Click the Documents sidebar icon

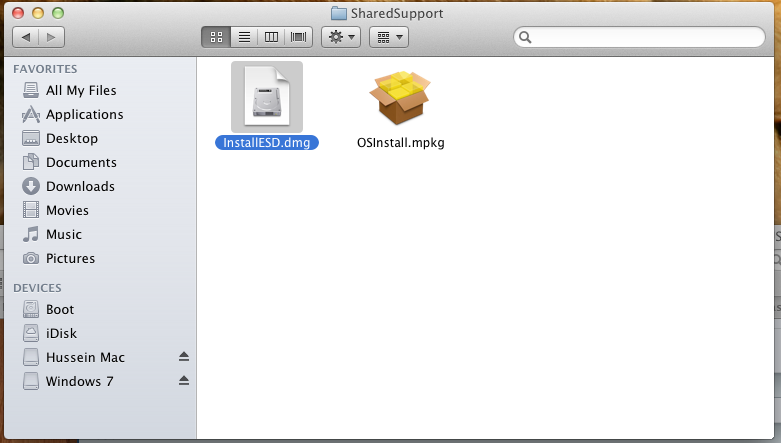[31, 162]
